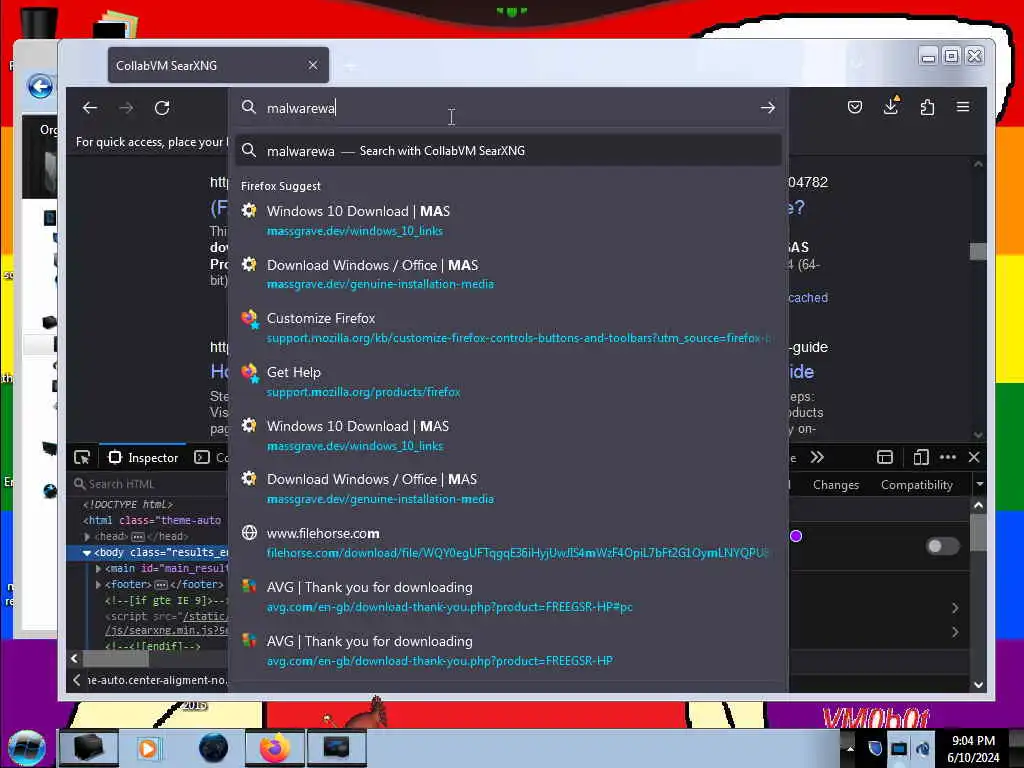This screenshot has height=768, width=1024.
Task: Activate the element picker in devtools
Action: (82, 458)
